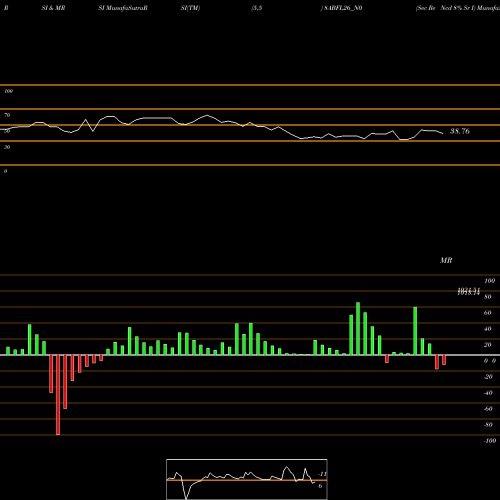Click the RSI value 38.76 label

(x=460, y=131)
